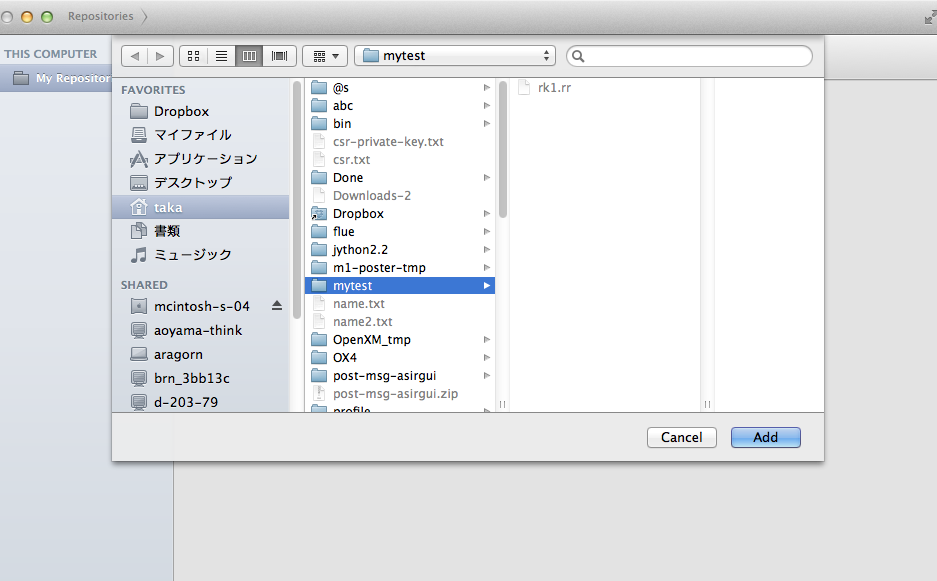
Task: Switch to Cover Flow view
Action: pos(279,56)
